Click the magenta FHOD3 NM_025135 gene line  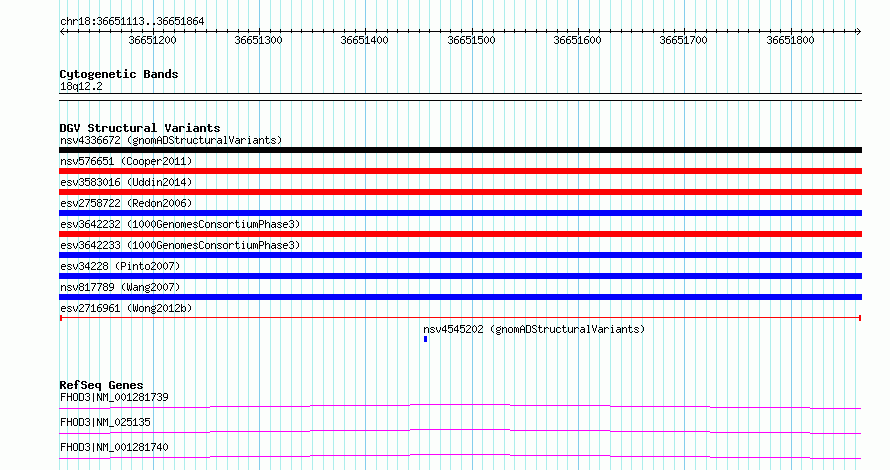pos(460,431)
